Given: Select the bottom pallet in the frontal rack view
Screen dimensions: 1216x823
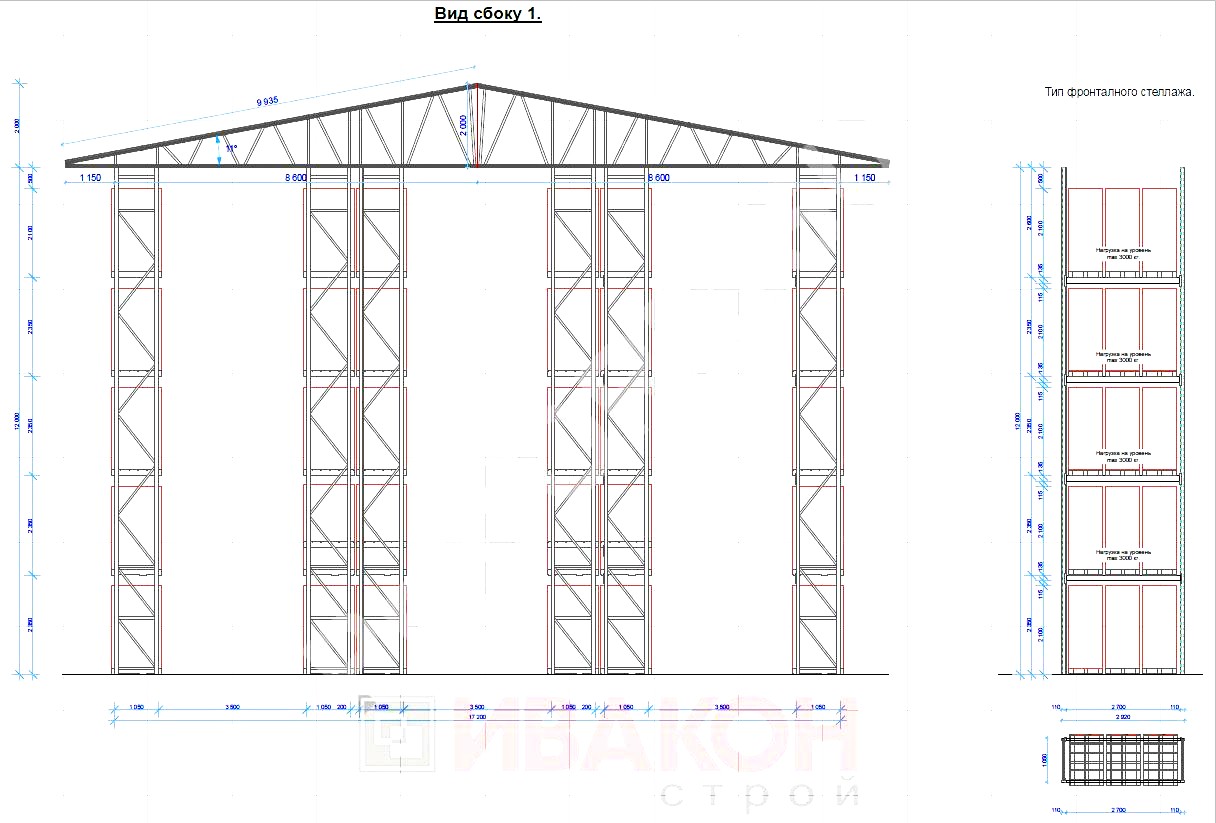Looking at the screenshot, I should click(x=1122, y=627).
